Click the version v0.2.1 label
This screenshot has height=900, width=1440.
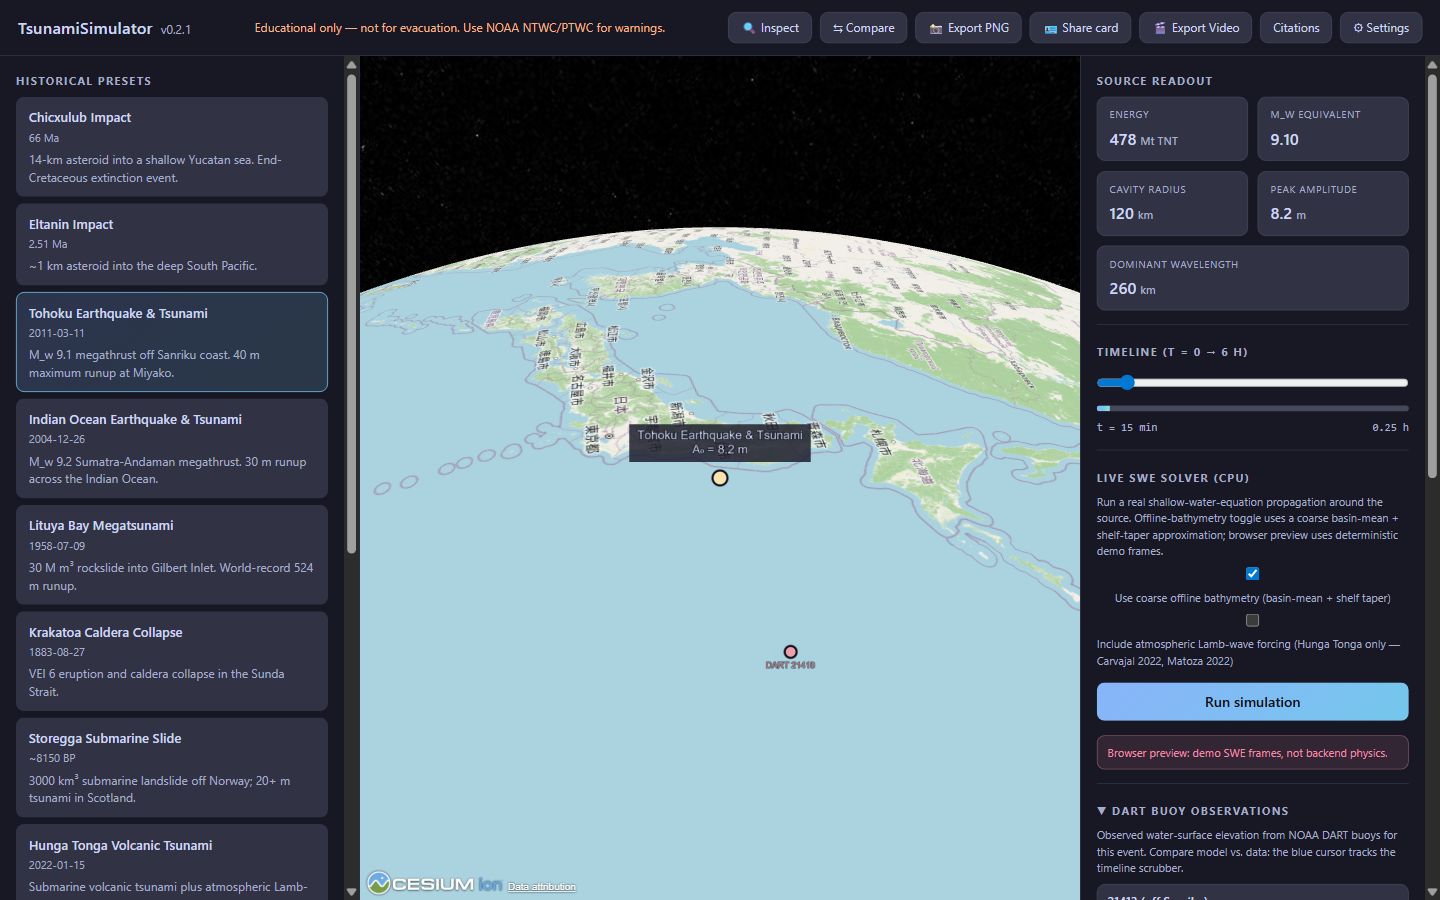(x=176, y=30)
